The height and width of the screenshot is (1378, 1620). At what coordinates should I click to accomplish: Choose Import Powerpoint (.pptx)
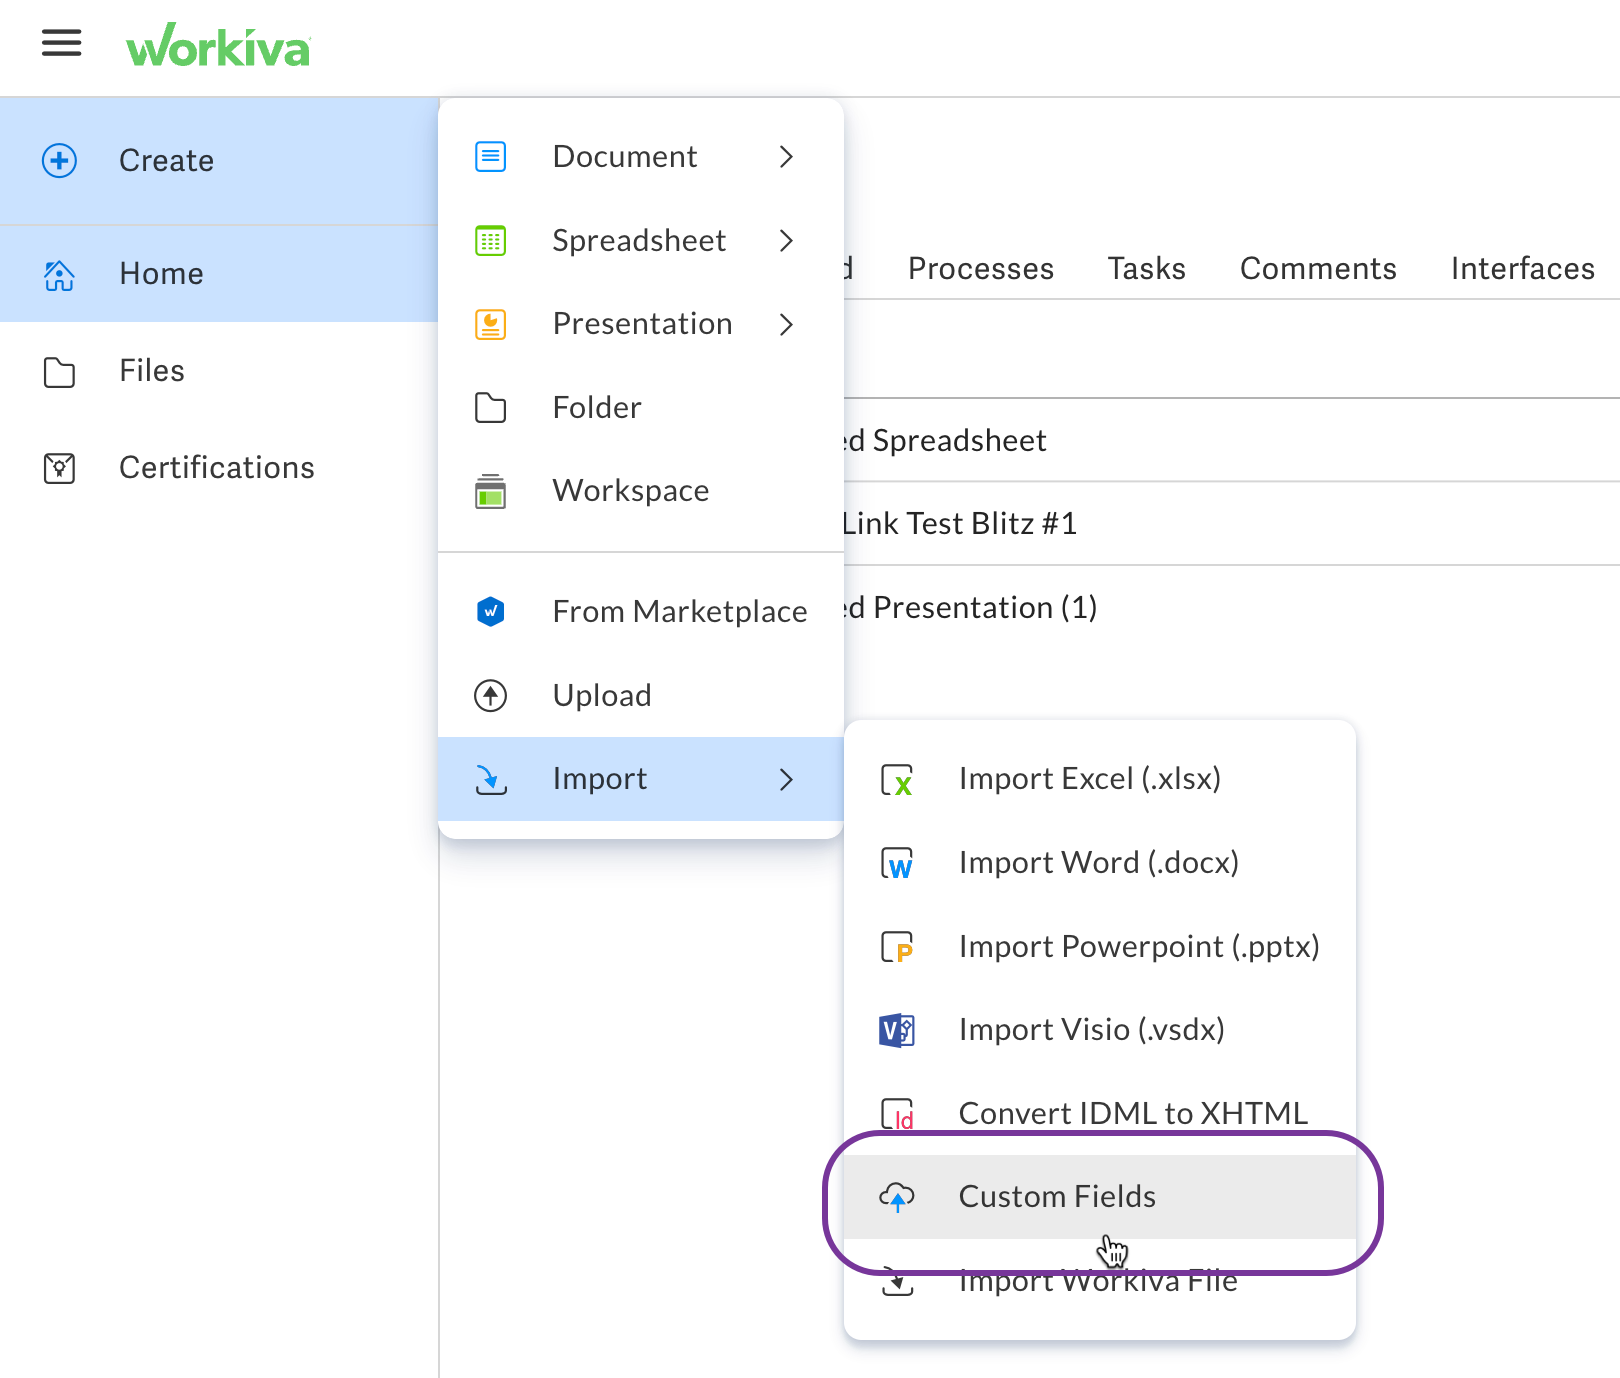click(x=1100, y=946)
